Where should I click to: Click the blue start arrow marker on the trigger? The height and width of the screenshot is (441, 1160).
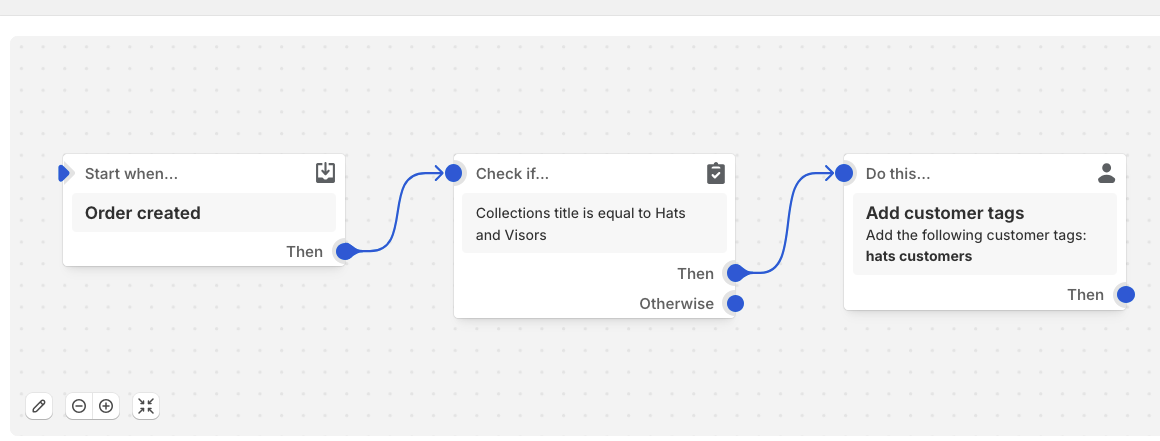click(x=65, y=173)
